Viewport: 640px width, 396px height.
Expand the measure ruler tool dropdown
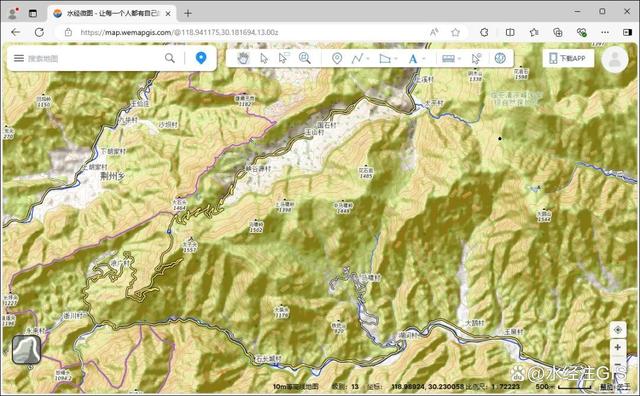tap(459, 59)
